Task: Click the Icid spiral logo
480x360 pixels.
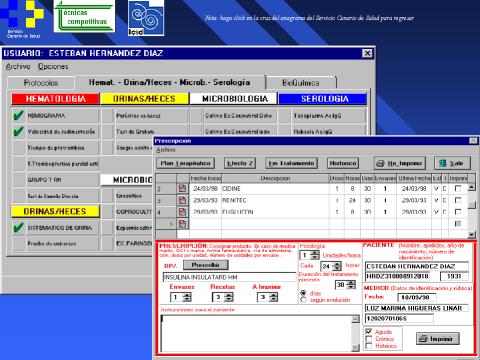Action: 146,18
